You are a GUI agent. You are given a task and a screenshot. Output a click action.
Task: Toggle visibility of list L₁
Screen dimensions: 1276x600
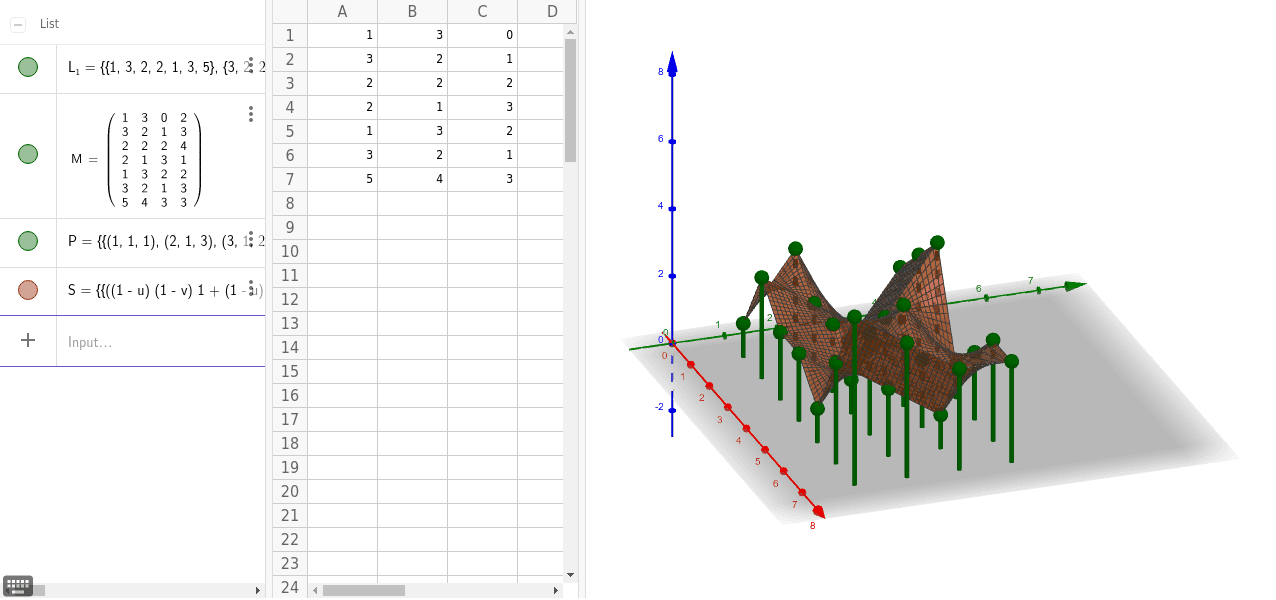tap(28, 67)
